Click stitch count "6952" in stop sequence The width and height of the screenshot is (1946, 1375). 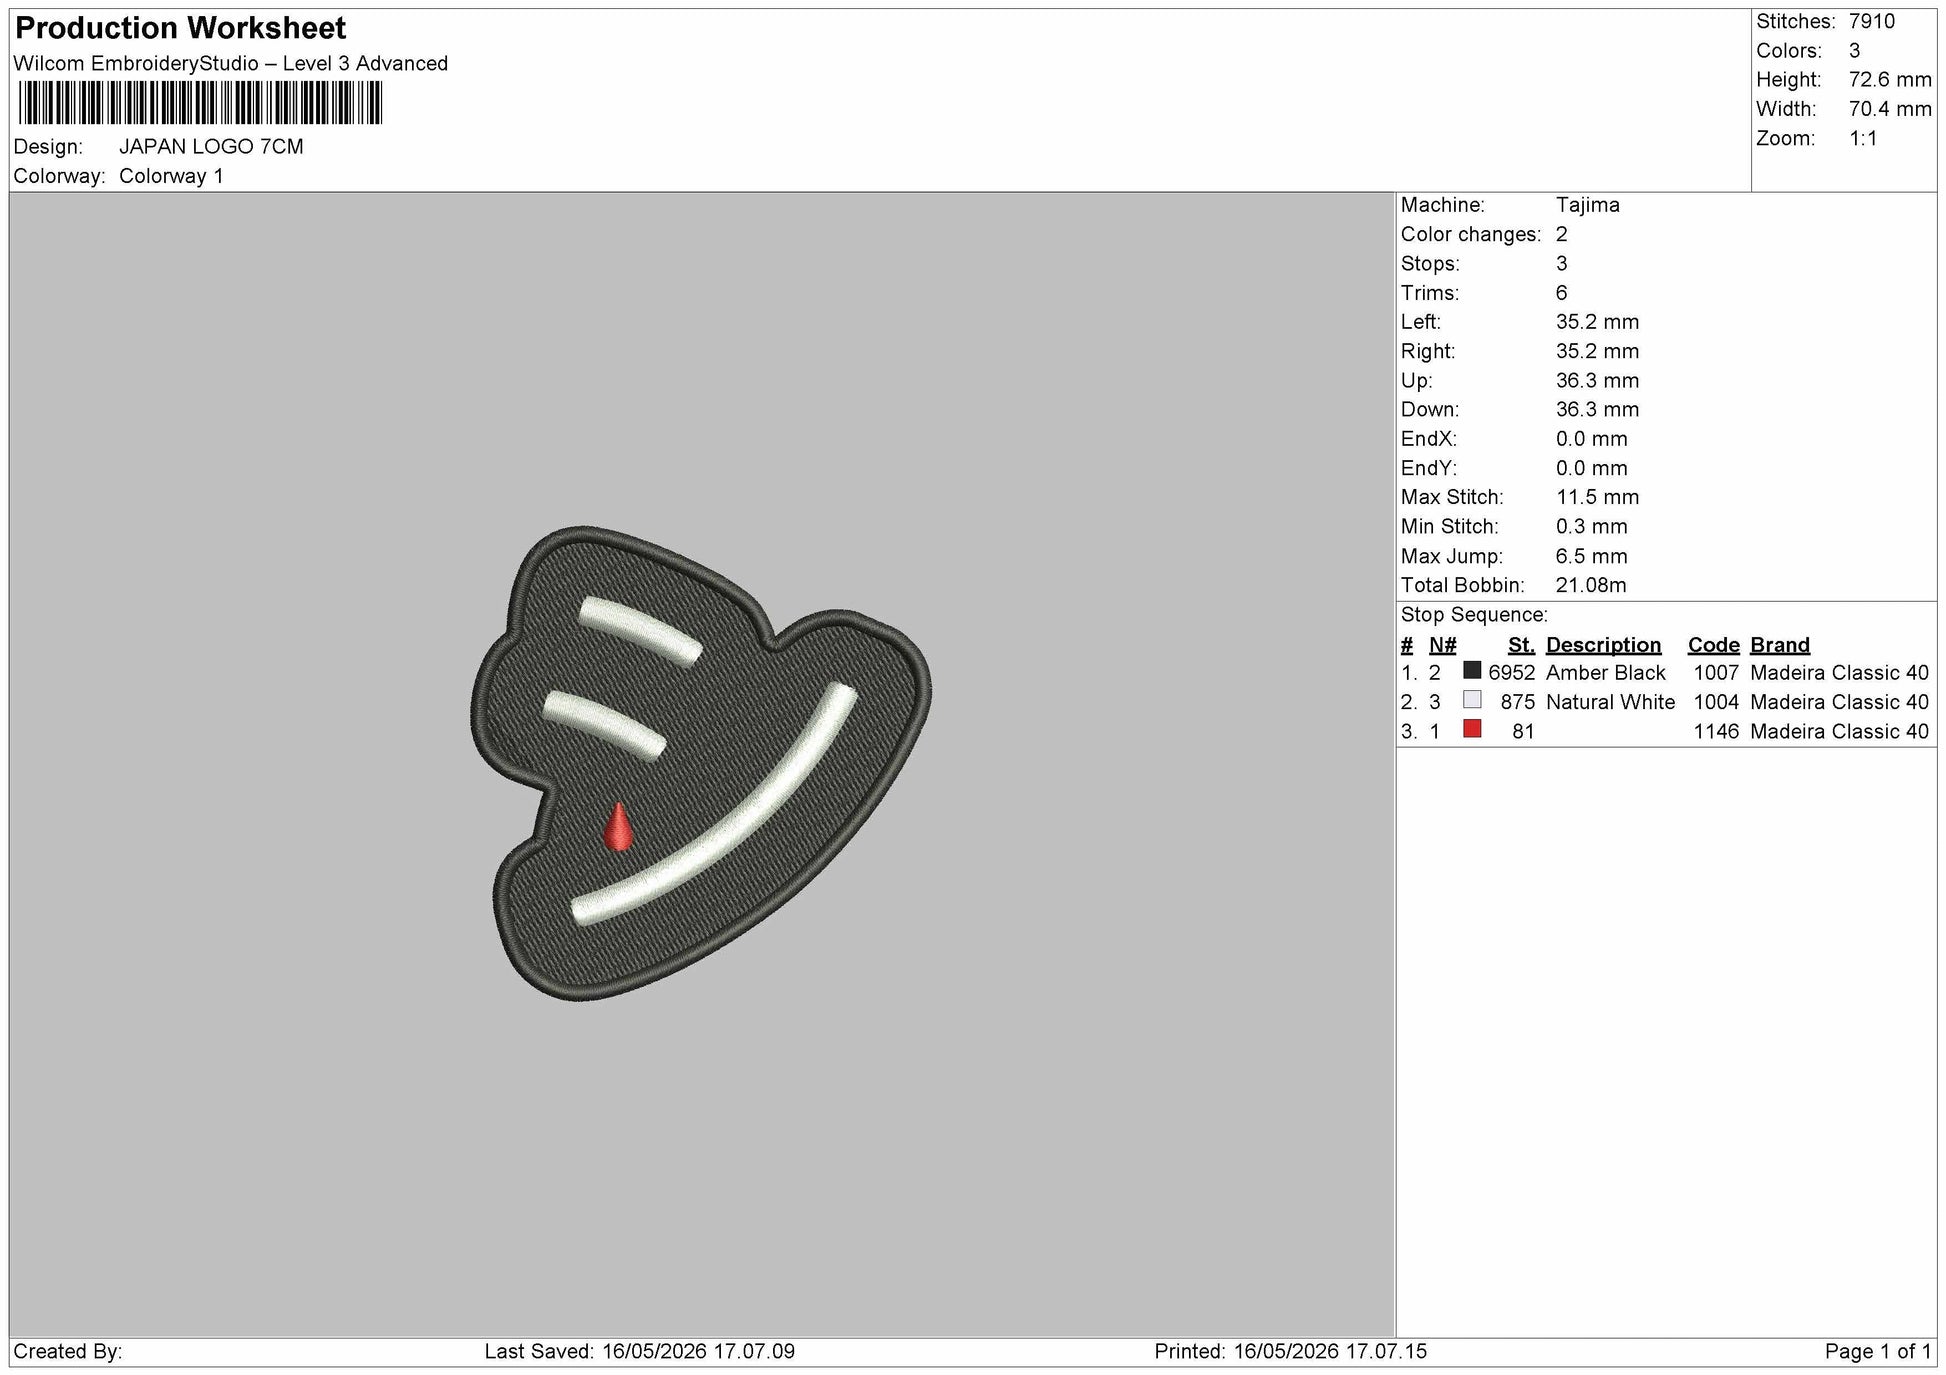1511,673
